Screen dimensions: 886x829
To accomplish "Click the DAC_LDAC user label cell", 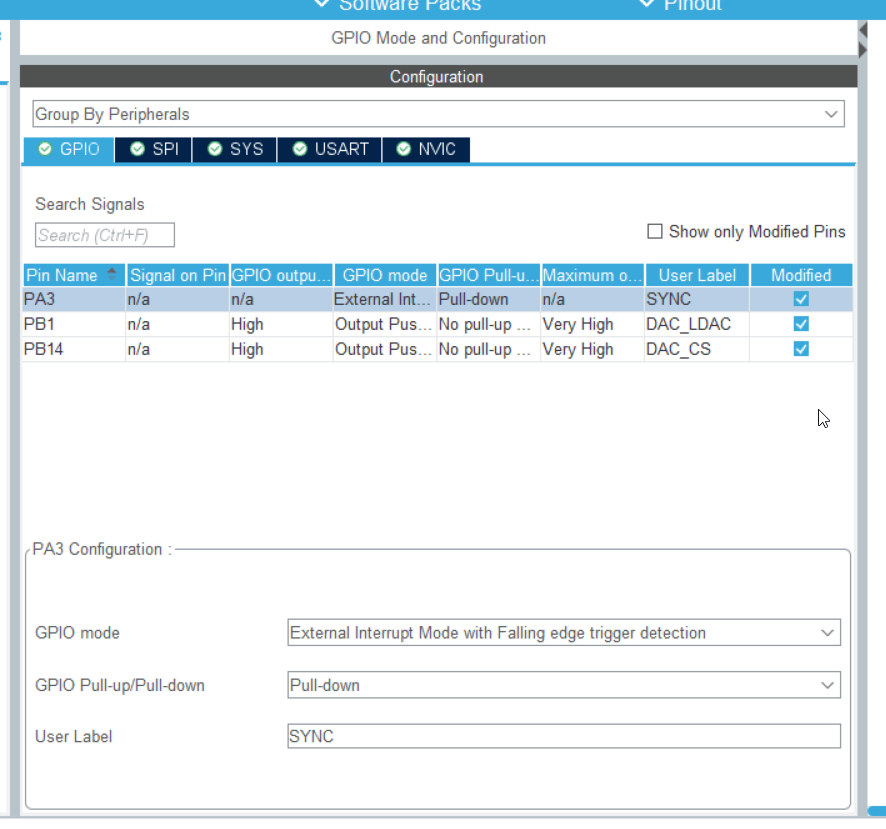I will [x=697, y=324].
